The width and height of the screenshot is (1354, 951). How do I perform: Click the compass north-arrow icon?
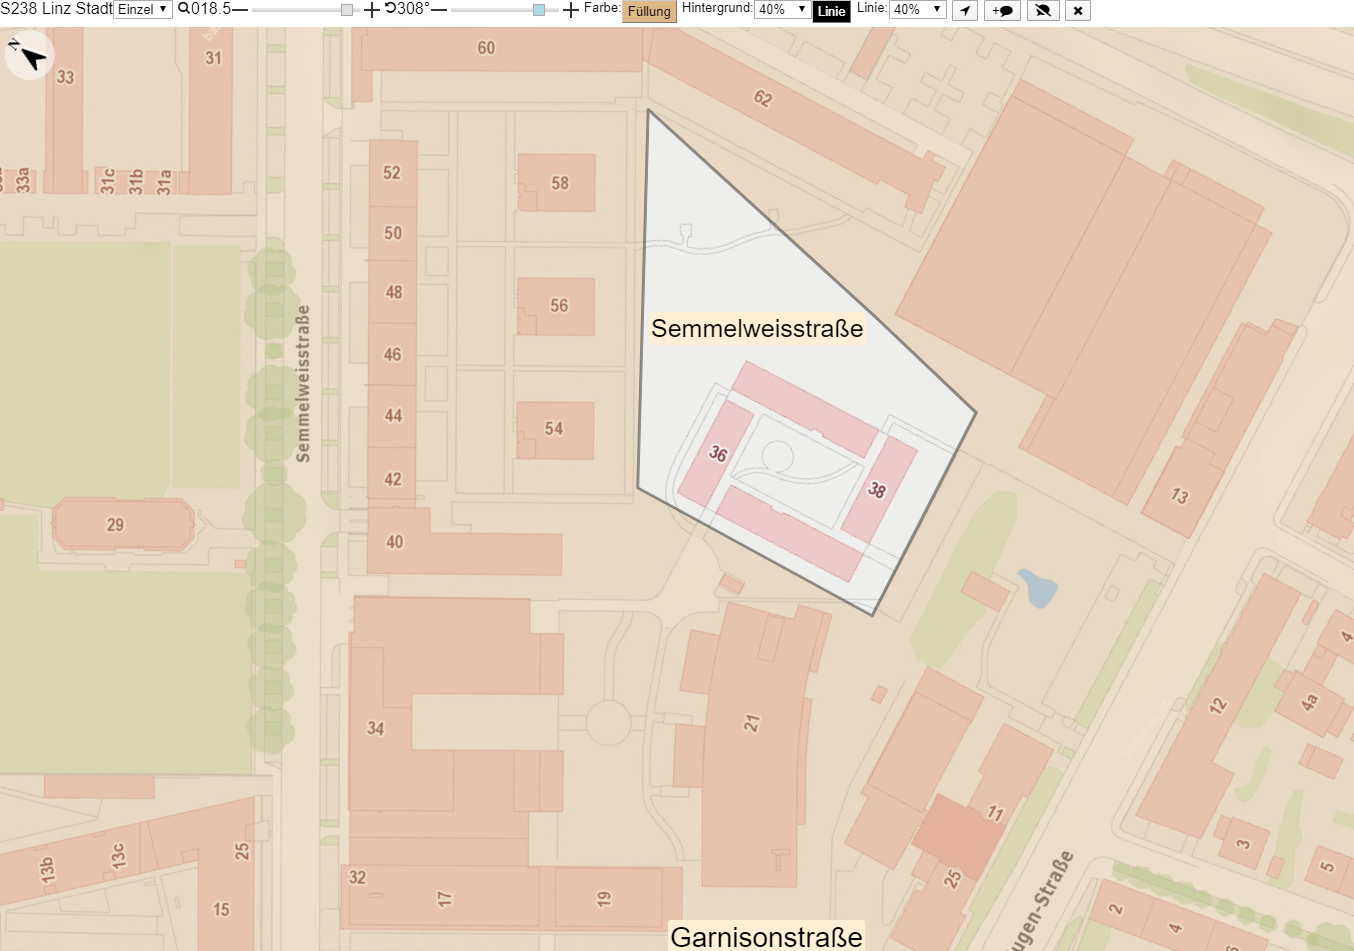[29, 55]
